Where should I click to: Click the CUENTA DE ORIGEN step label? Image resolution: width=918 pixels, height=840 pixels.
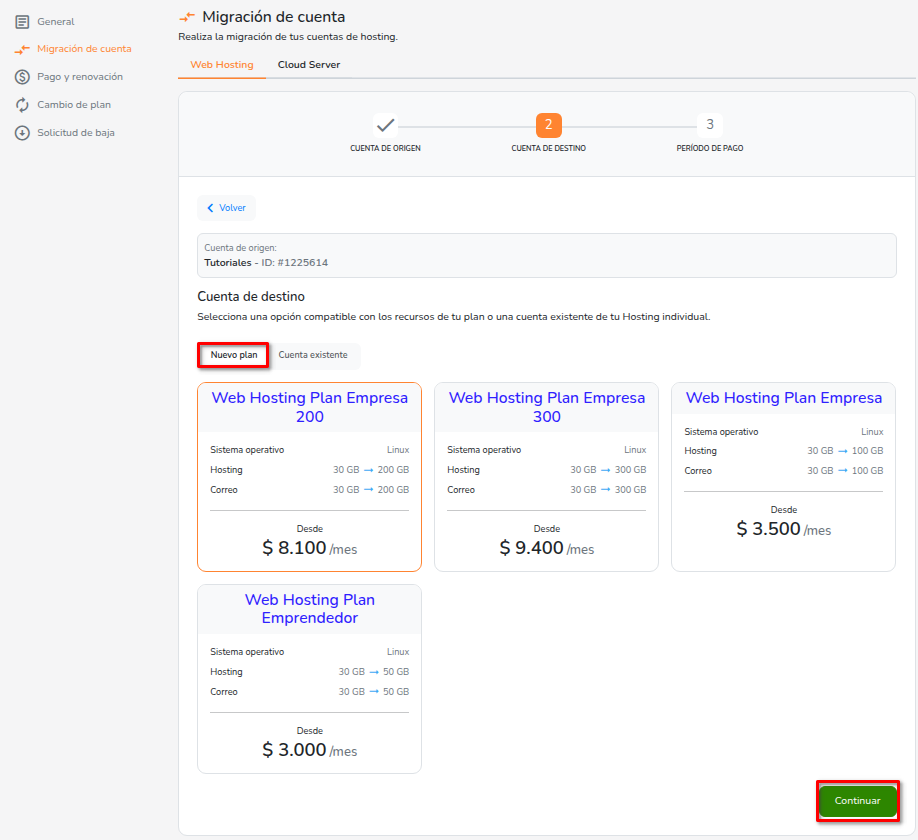click(385, 148)
